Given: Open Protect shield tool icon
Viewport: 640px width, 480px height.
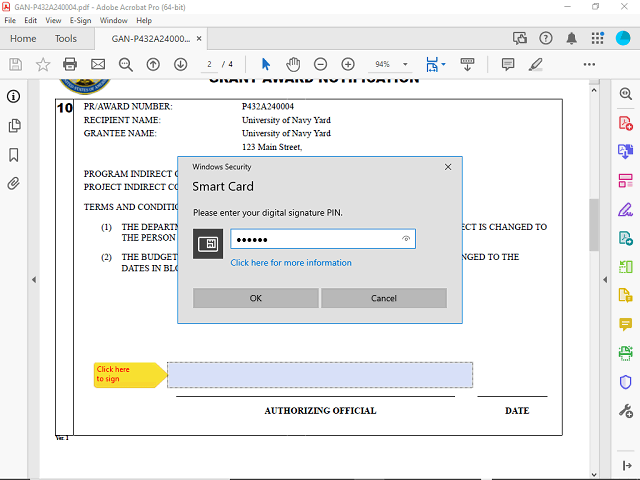Looking at the screenshot, I should (625, 382).
